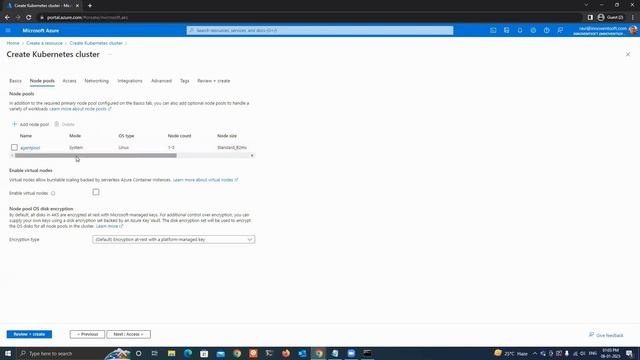
Task: Click the browser Back arrow
Action: click(x=7, y=18)
